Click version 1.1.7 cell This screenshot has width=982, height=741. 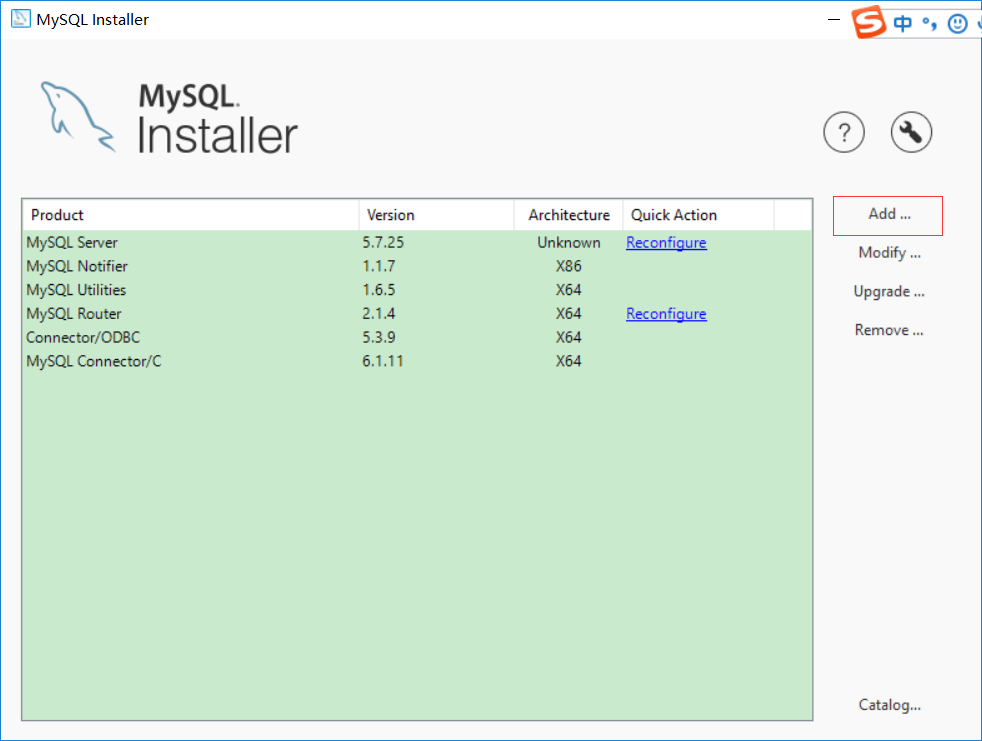pyautogui.click(x=378, y=266)
